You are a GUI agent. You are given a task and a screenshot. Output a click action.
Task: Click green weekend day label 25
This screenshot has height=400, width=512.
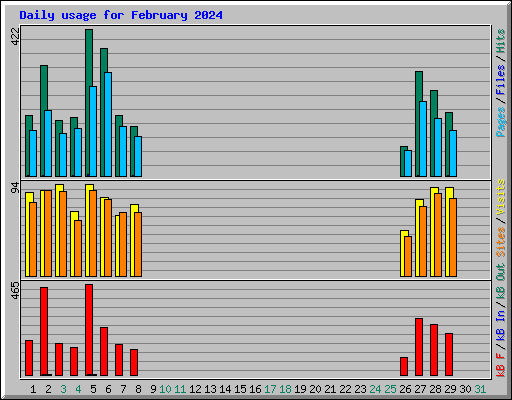[390, 389]
